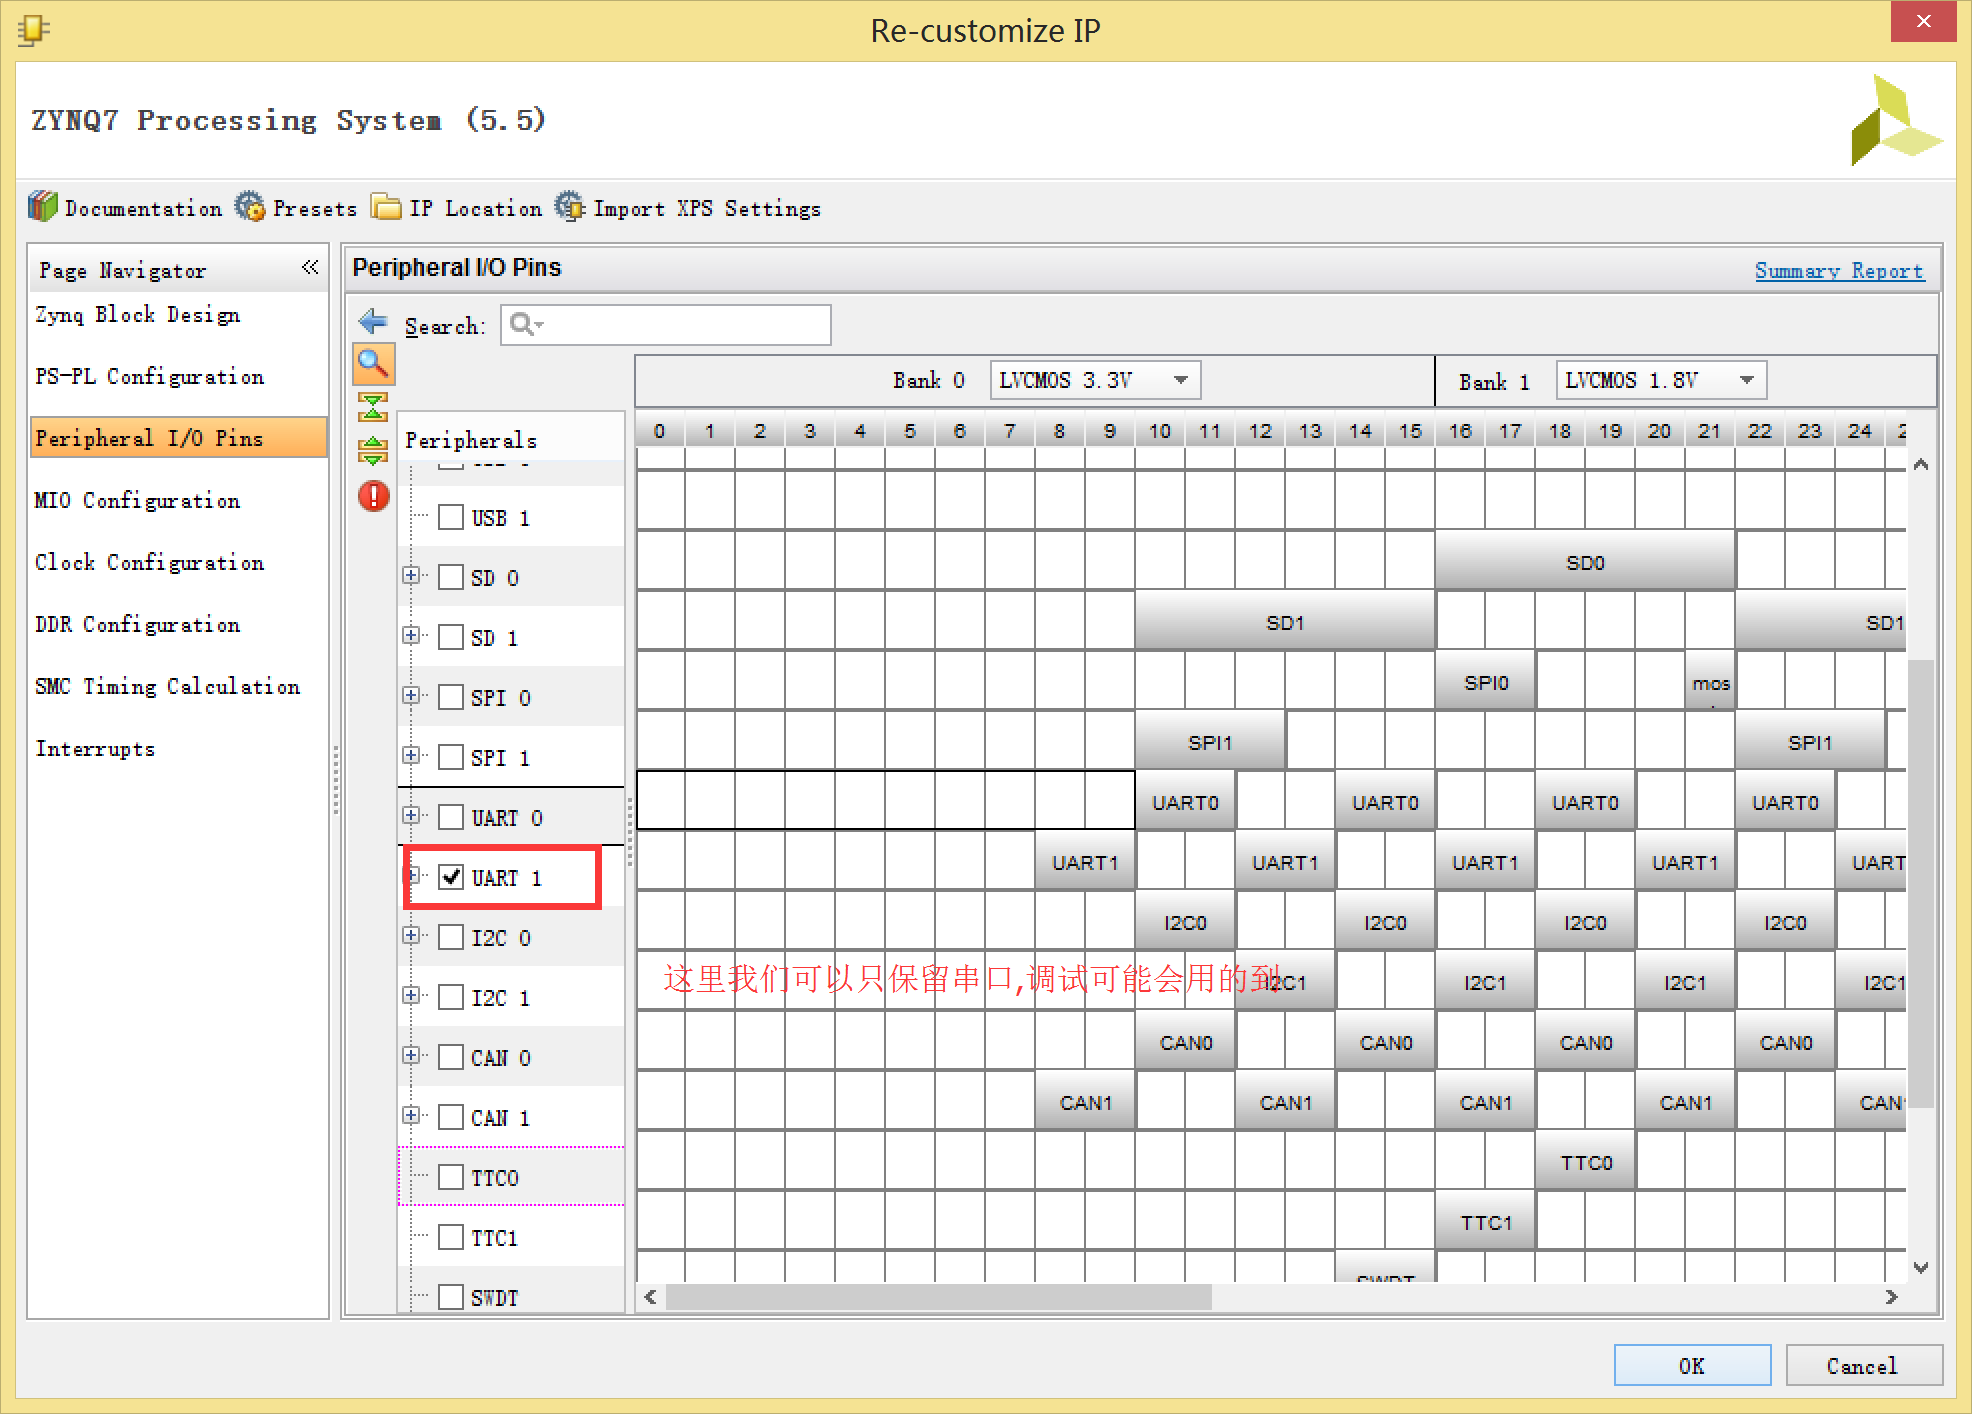Check the TTC0 checkbox
This screenshot has width=1972, height=1414.
click(x=451, y=1177)
